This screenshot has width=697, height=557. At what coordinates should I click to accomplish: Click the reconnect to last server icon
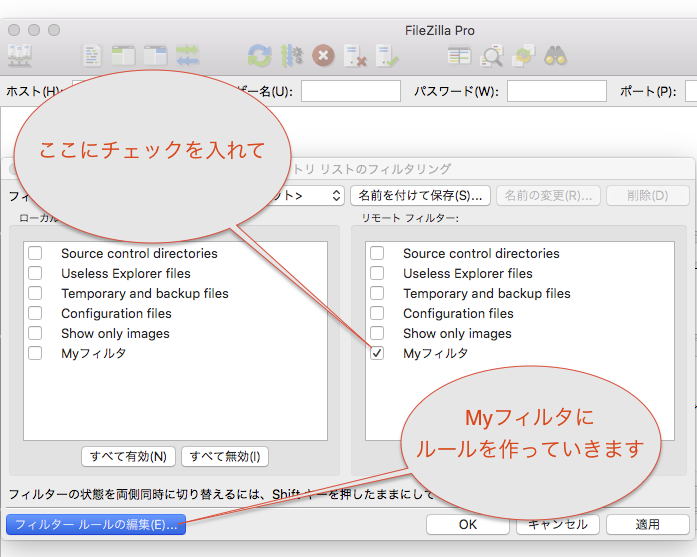(387, 56)
